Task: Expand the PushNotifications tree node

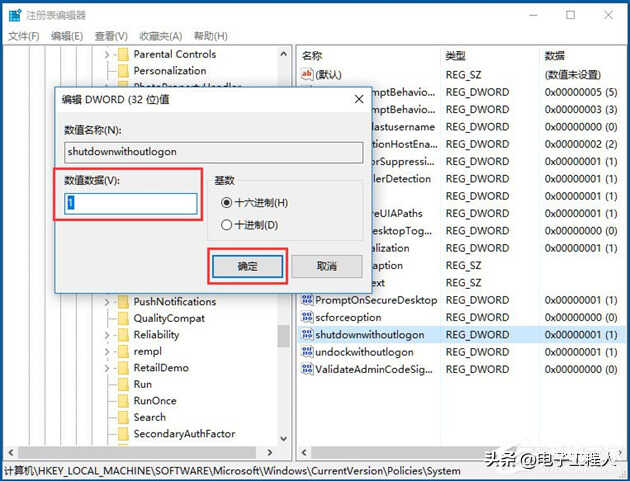Action: [107, 302]
